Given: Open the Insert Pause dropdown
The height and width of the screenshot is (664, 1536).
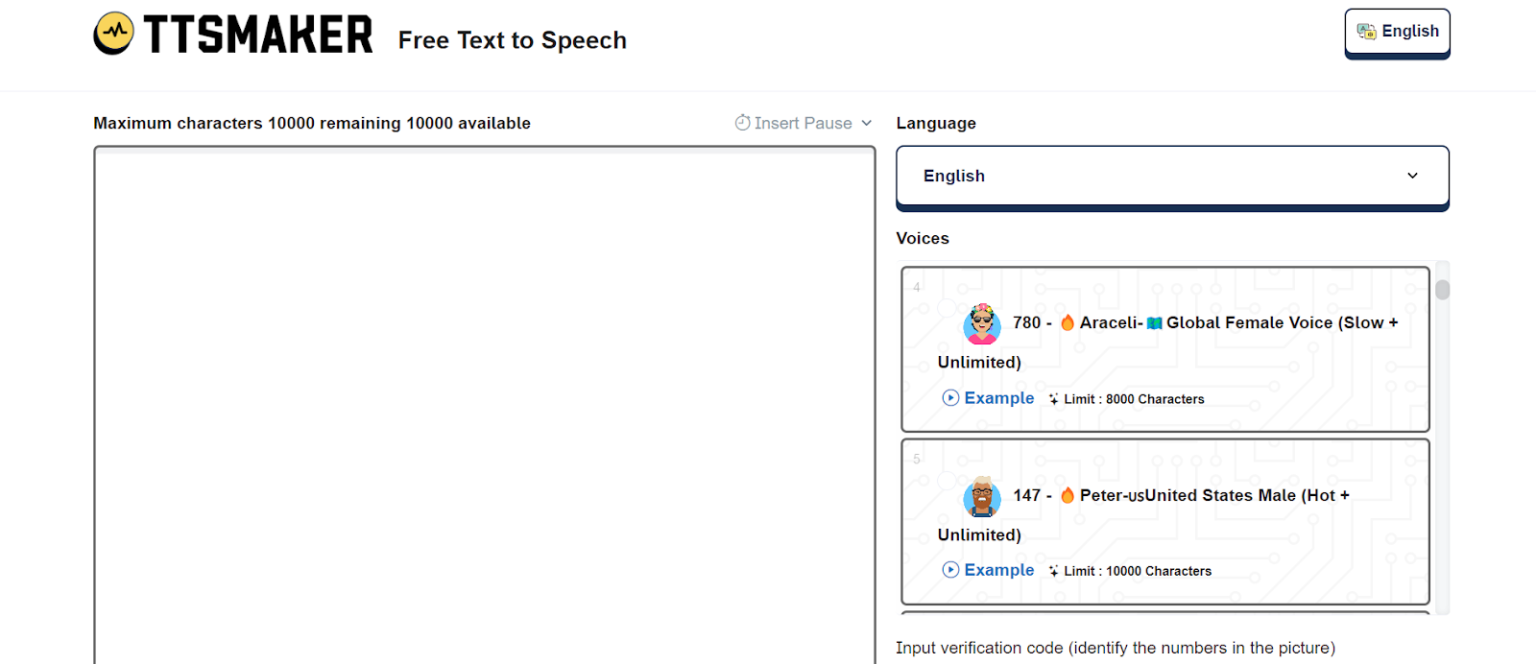Looking at the screenshot, I should tap(803, 122).
